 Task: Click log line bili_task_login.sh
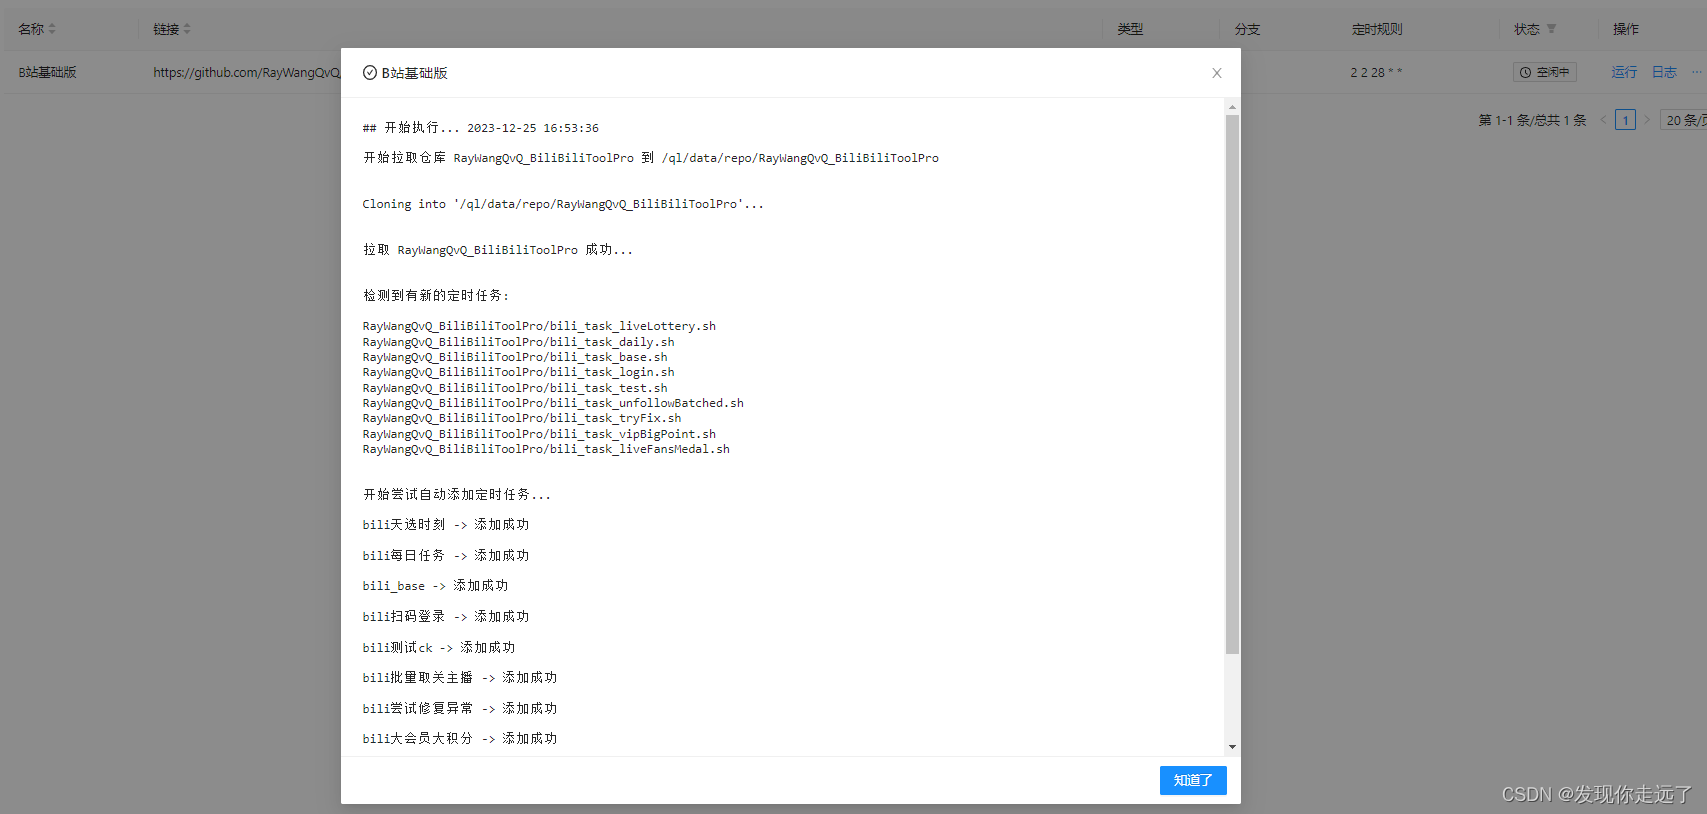pyautogui.click(x=518, y=372)
